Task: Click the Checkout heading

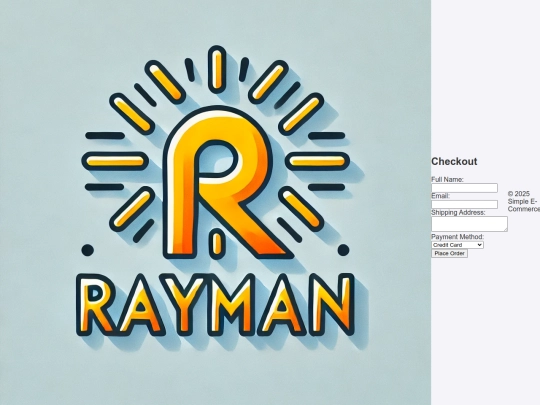Action: [454, 162]
